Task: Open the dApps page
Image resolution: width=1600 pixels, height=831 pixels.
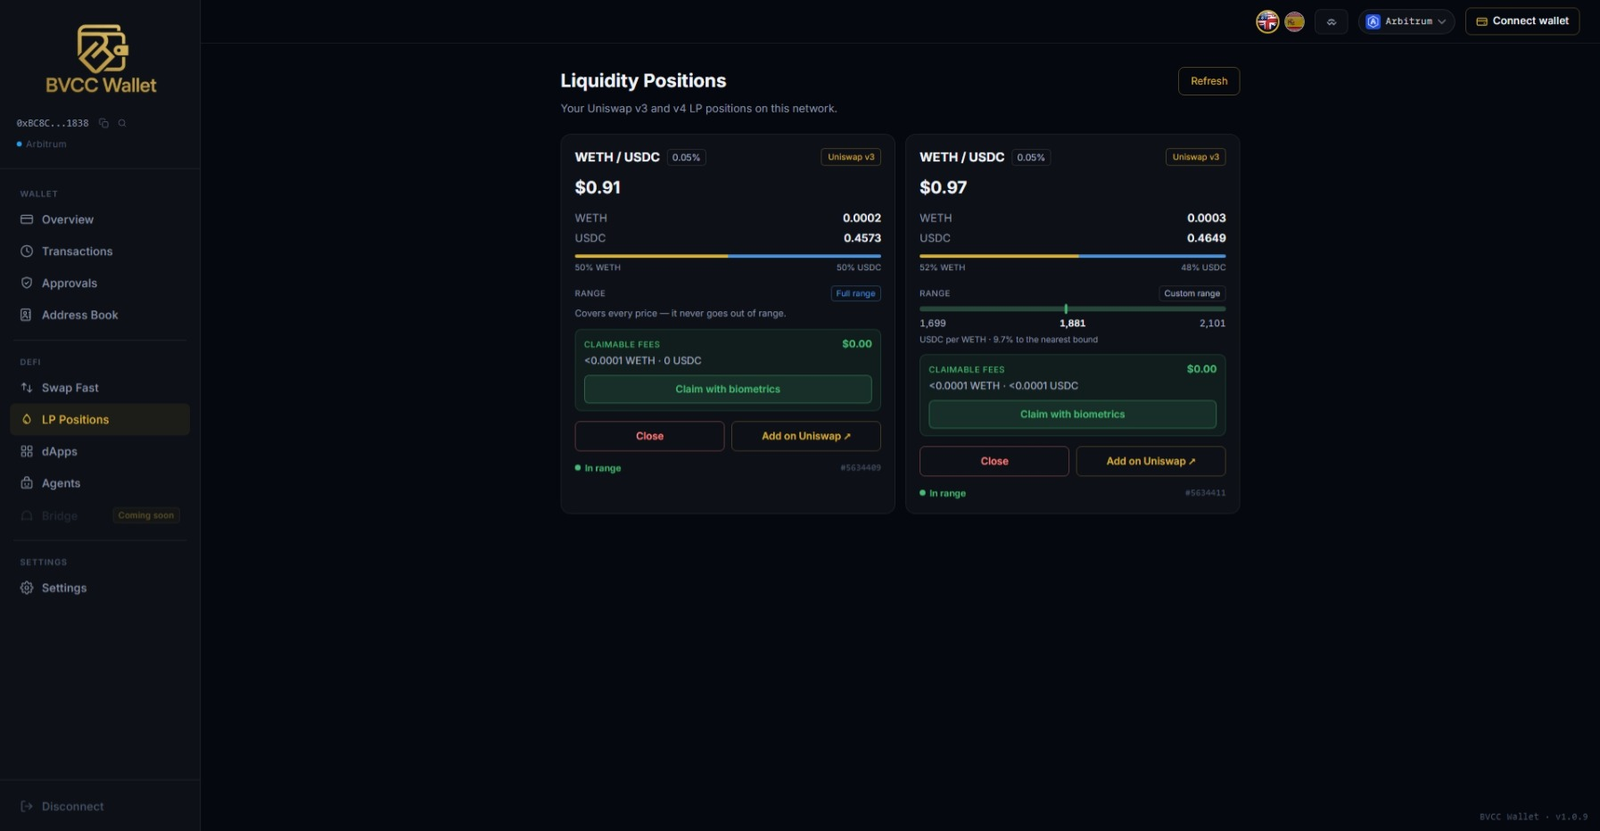Action: tap(100, 452)
